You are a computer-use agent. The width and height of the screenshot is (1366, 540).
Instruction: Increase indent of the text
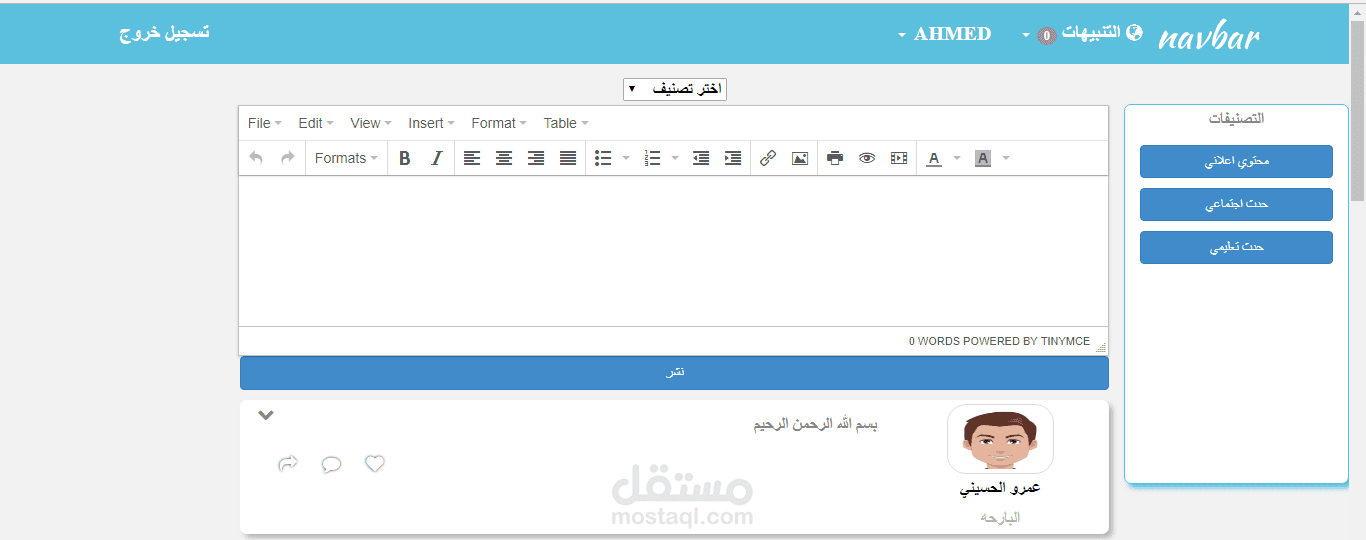[733, 158]
